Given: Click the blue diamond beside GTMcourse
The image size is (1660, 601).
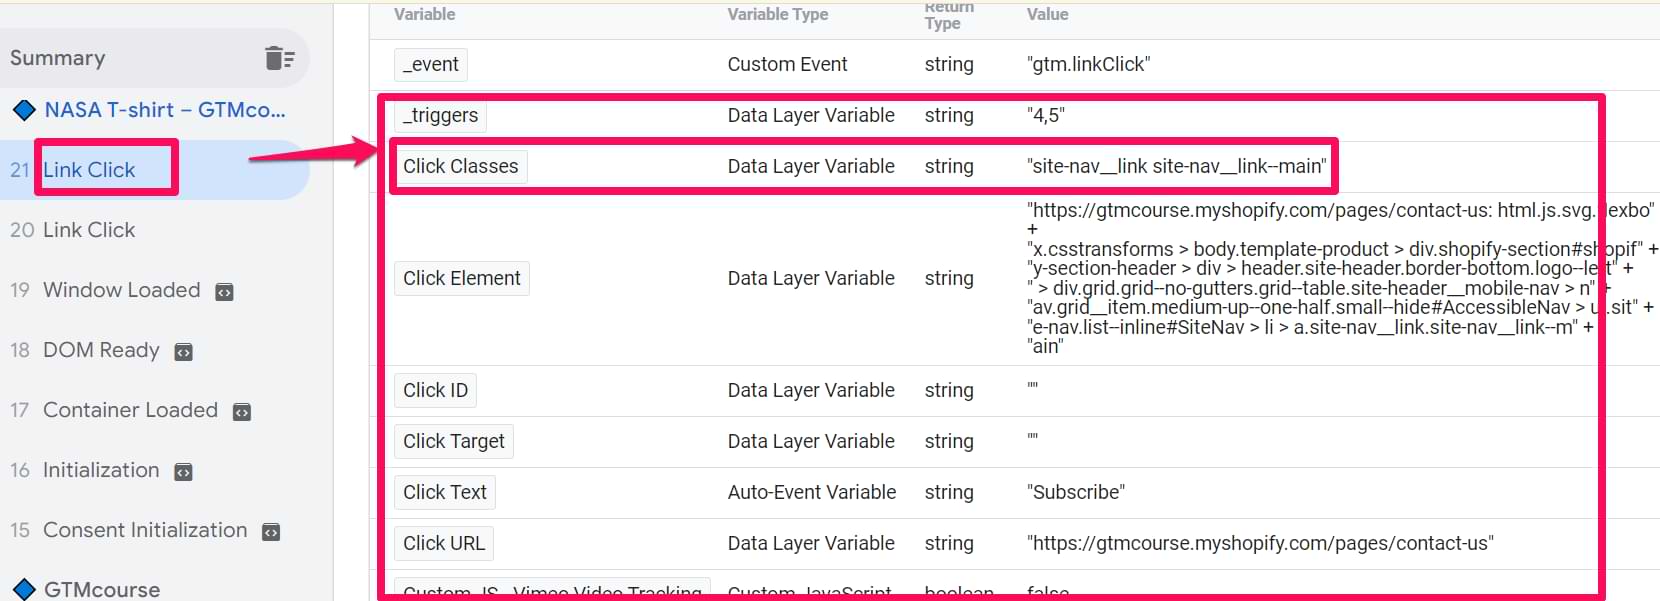Looking at the screenshot, I should tap(24, 590).
